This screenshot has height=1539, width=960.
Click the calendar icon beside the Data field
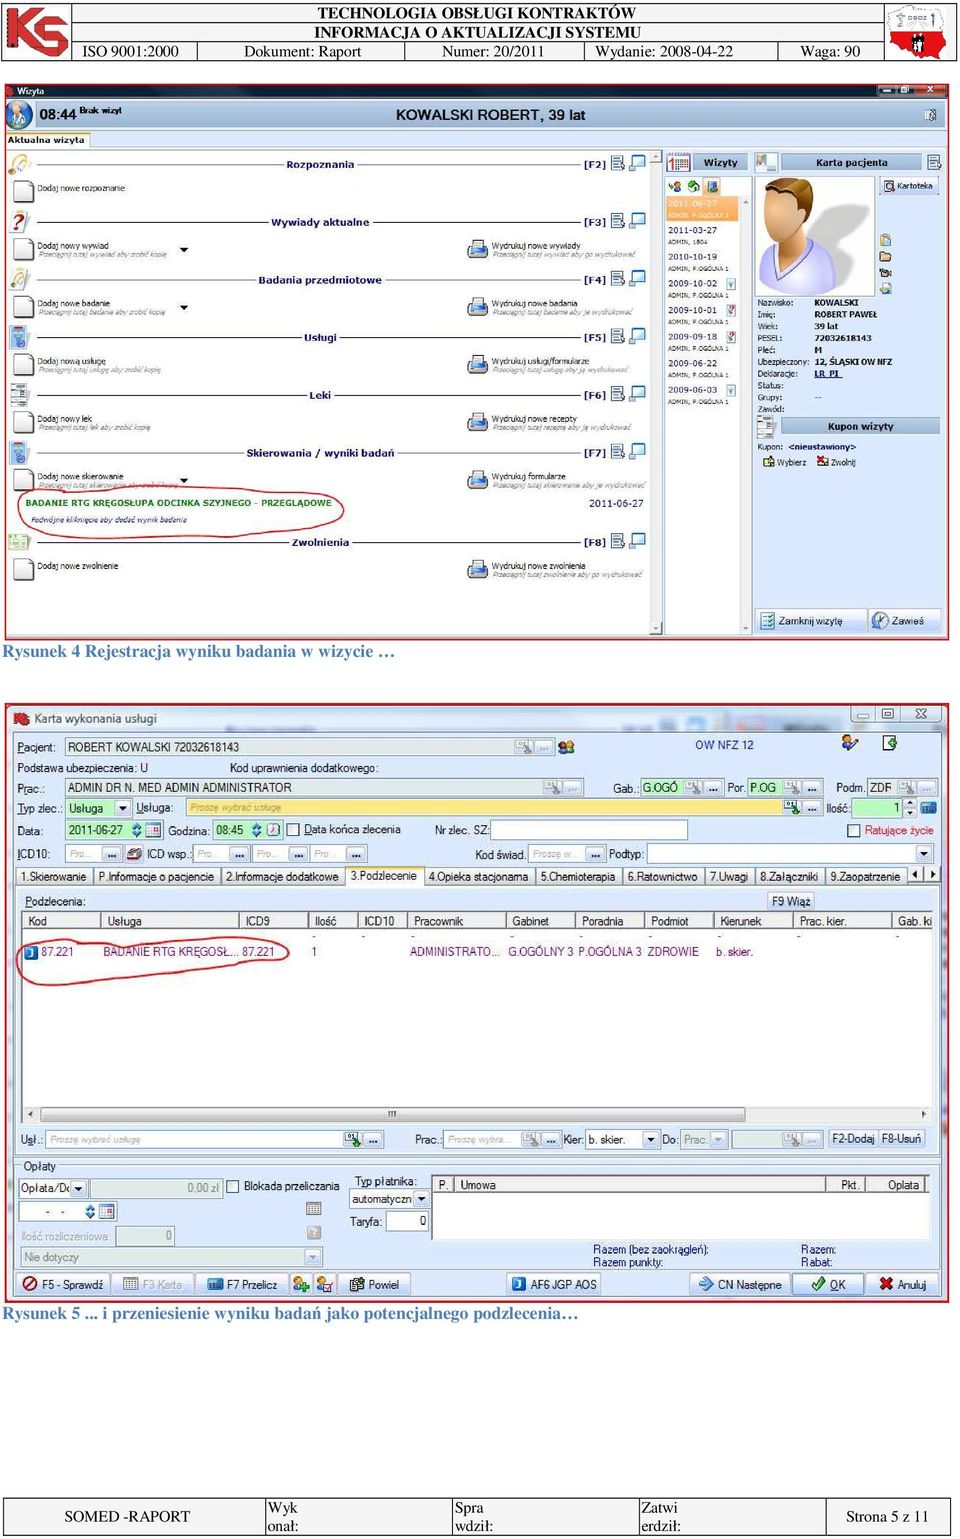pos(153,830)
